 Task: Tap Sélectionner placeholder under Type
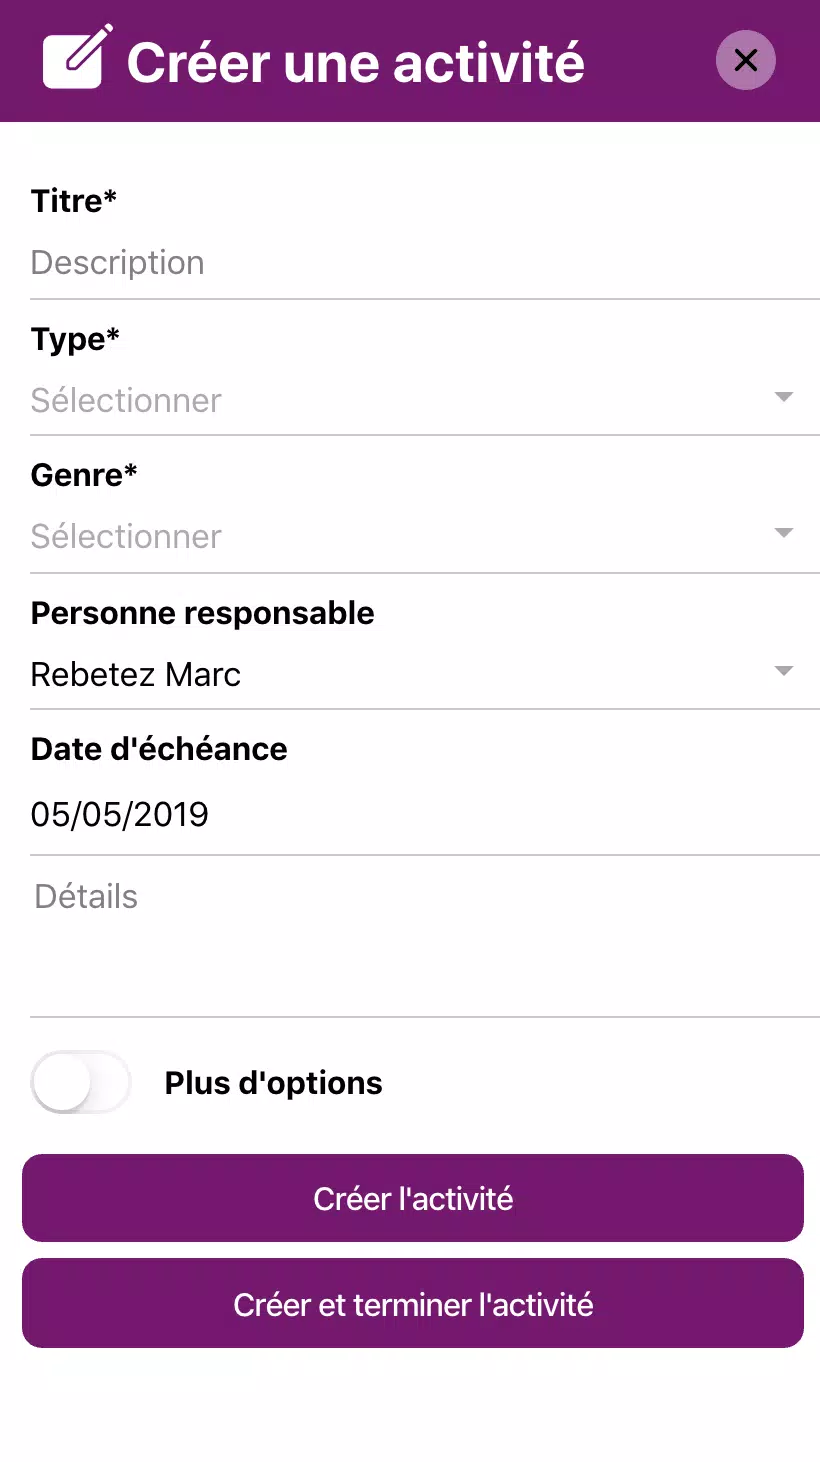click(x=126, y=400)
